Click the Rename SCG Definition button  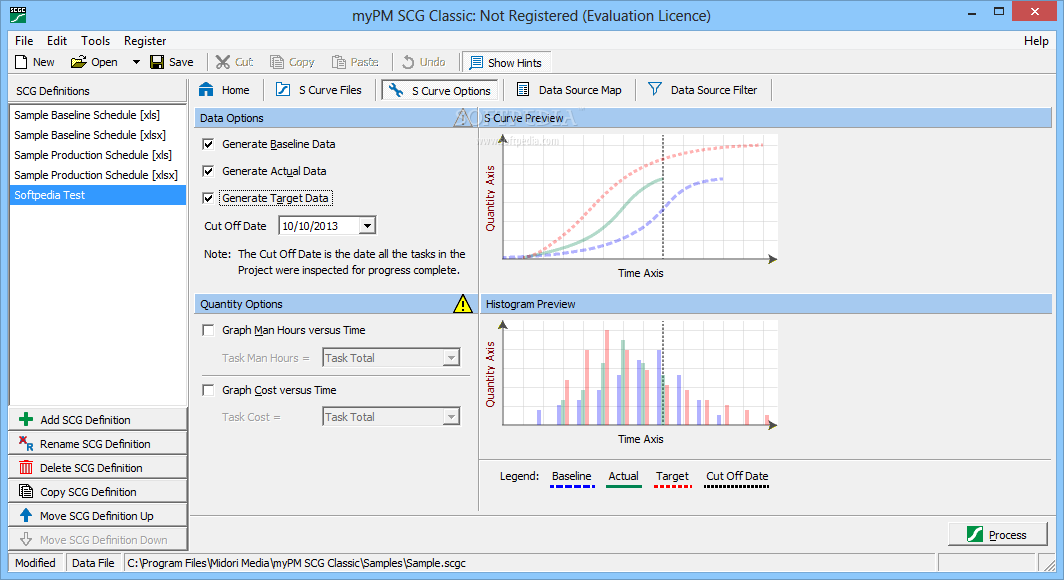coord(98,444)
